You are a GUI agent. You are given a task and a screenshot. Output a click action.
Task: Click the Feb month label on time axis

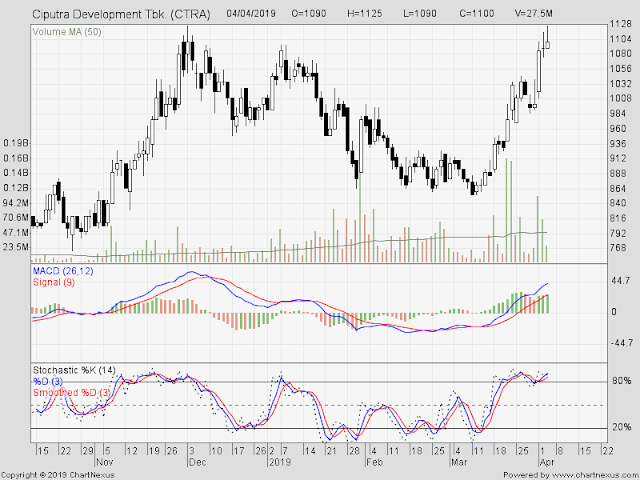pos(374,462)
